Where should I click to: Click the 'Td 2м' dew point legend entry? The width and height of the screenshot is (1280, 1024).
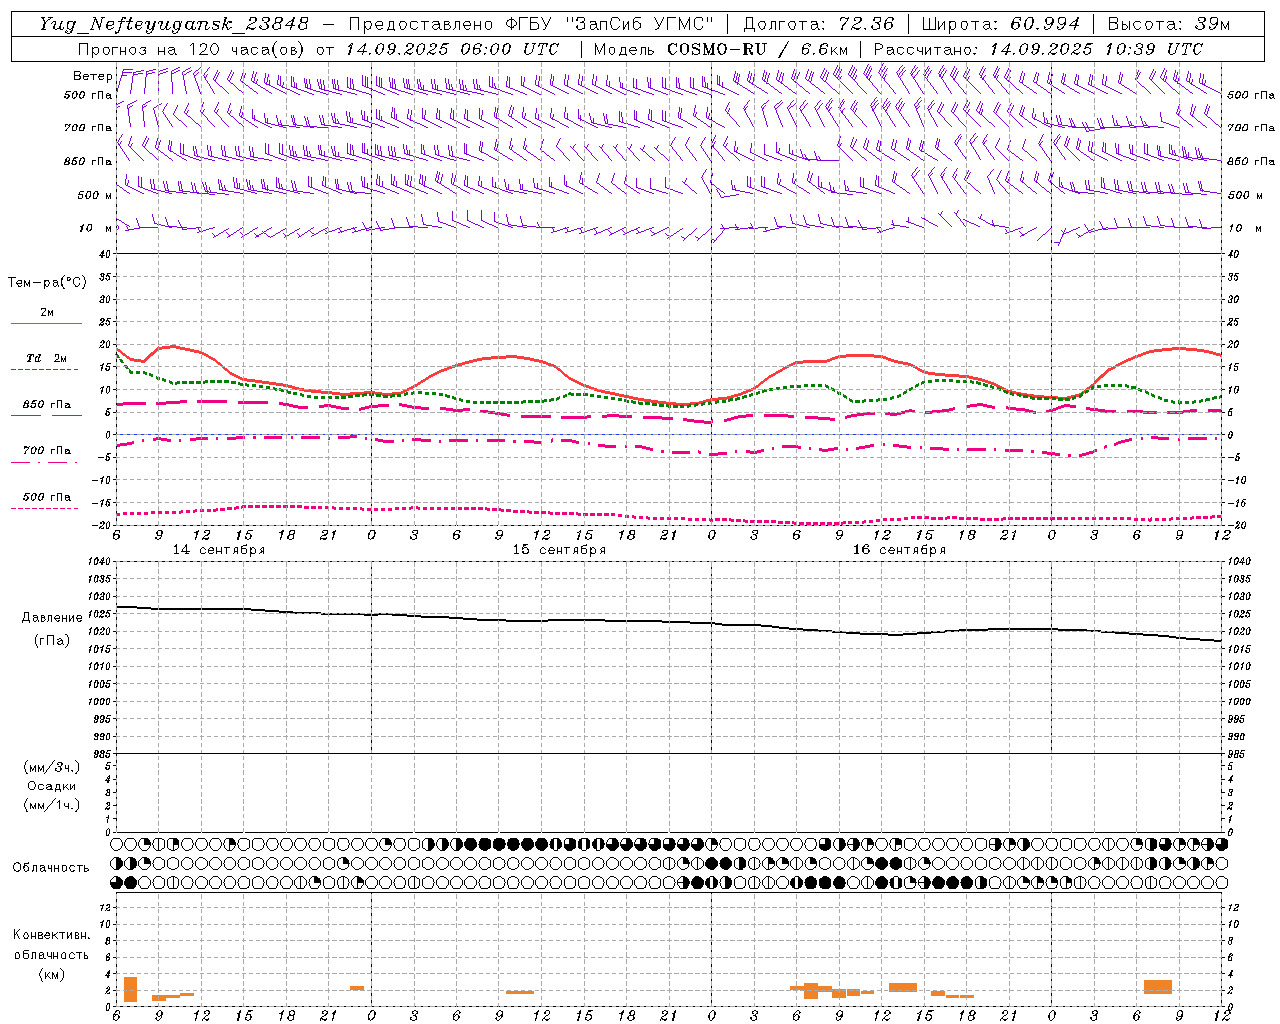[x=47, y=358]
